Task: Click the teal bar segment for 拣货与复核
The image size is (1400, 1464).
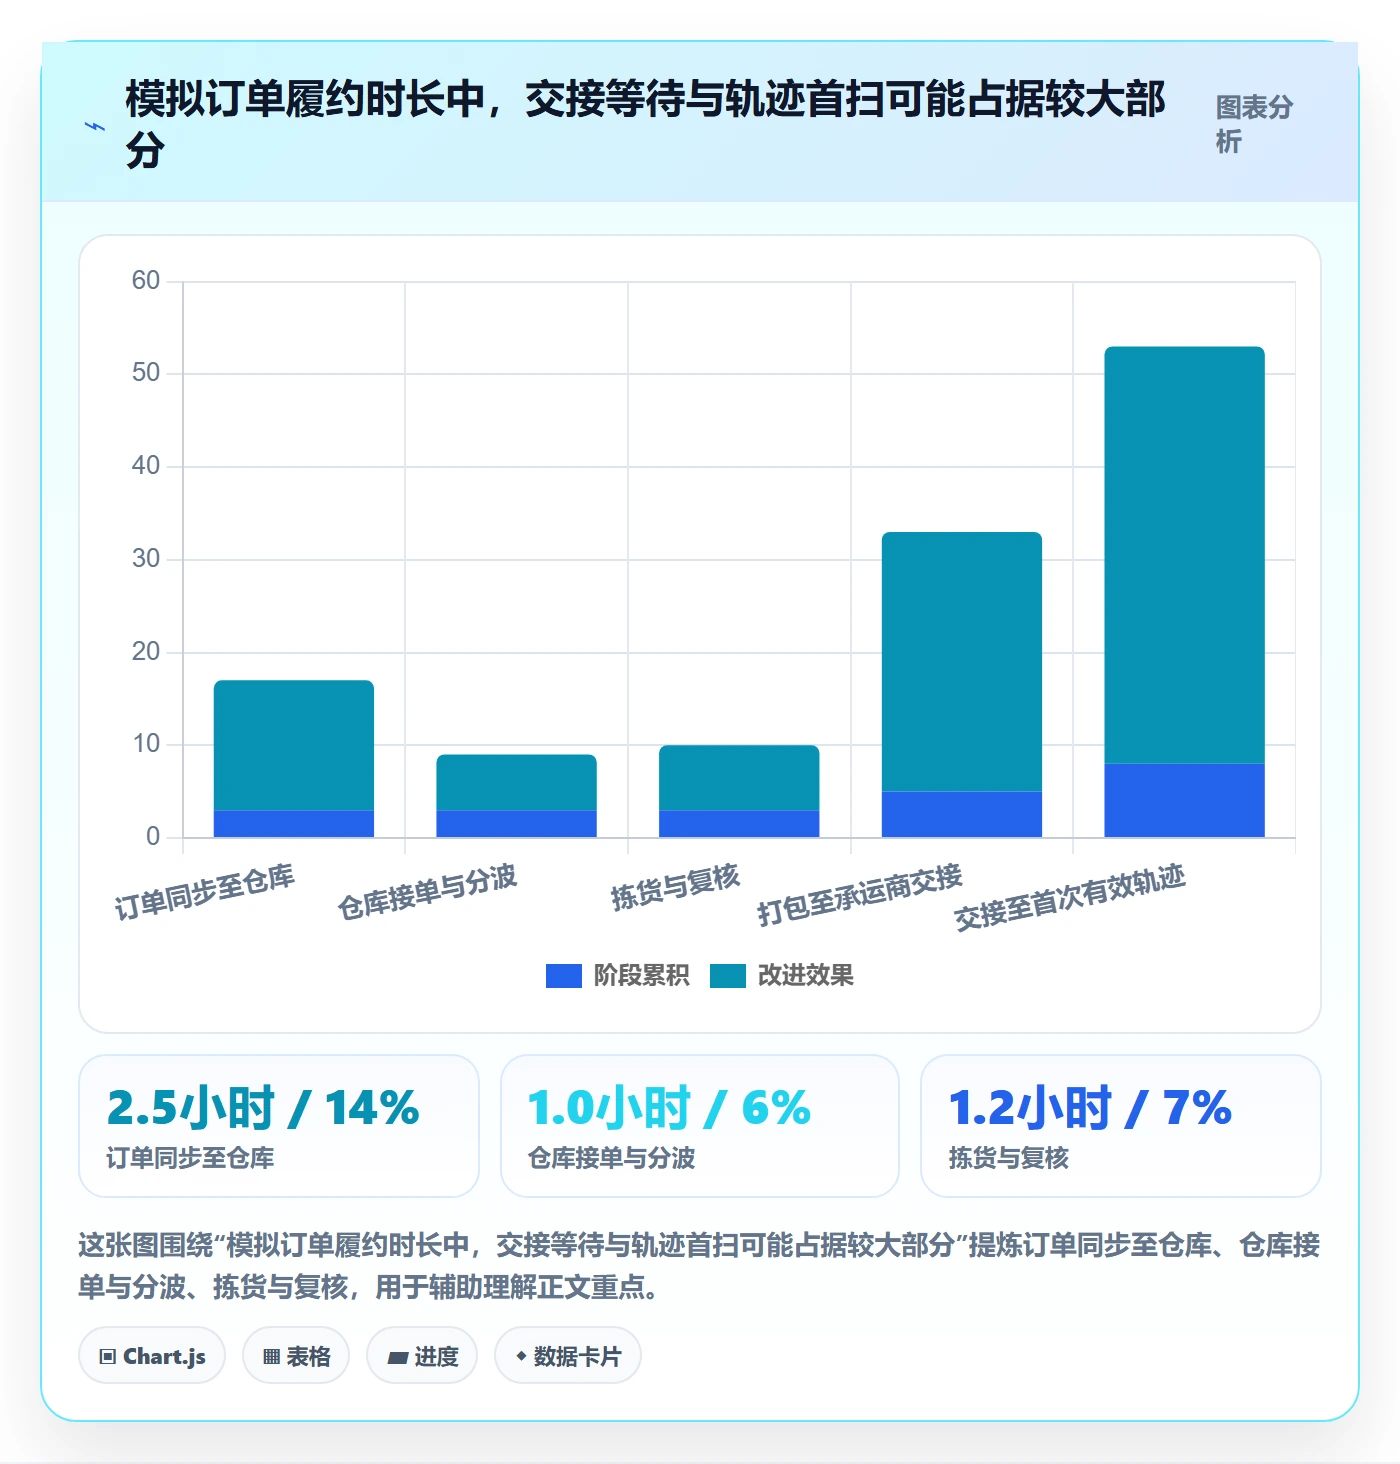Action: (739, 778)
